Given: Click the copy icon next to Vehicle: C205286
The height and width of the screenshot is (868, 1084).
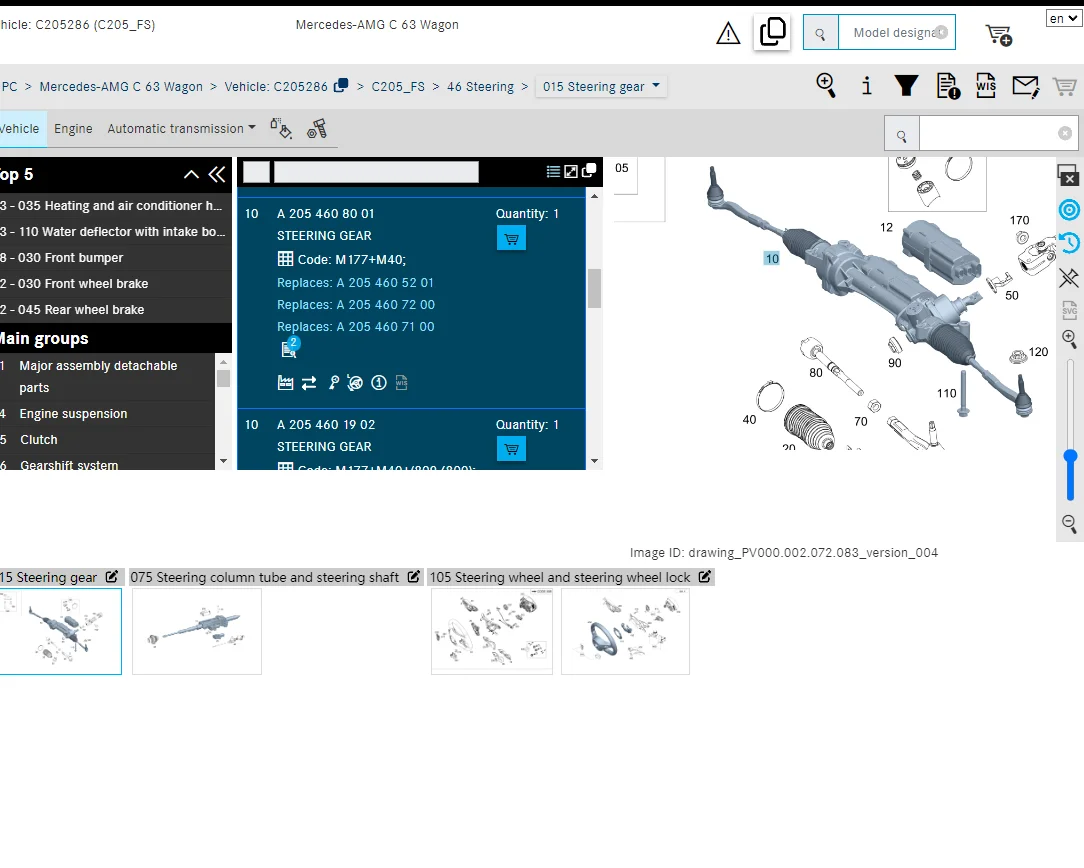Looking at the screenshot, I should pyautogui.click(x=341, y=86).
